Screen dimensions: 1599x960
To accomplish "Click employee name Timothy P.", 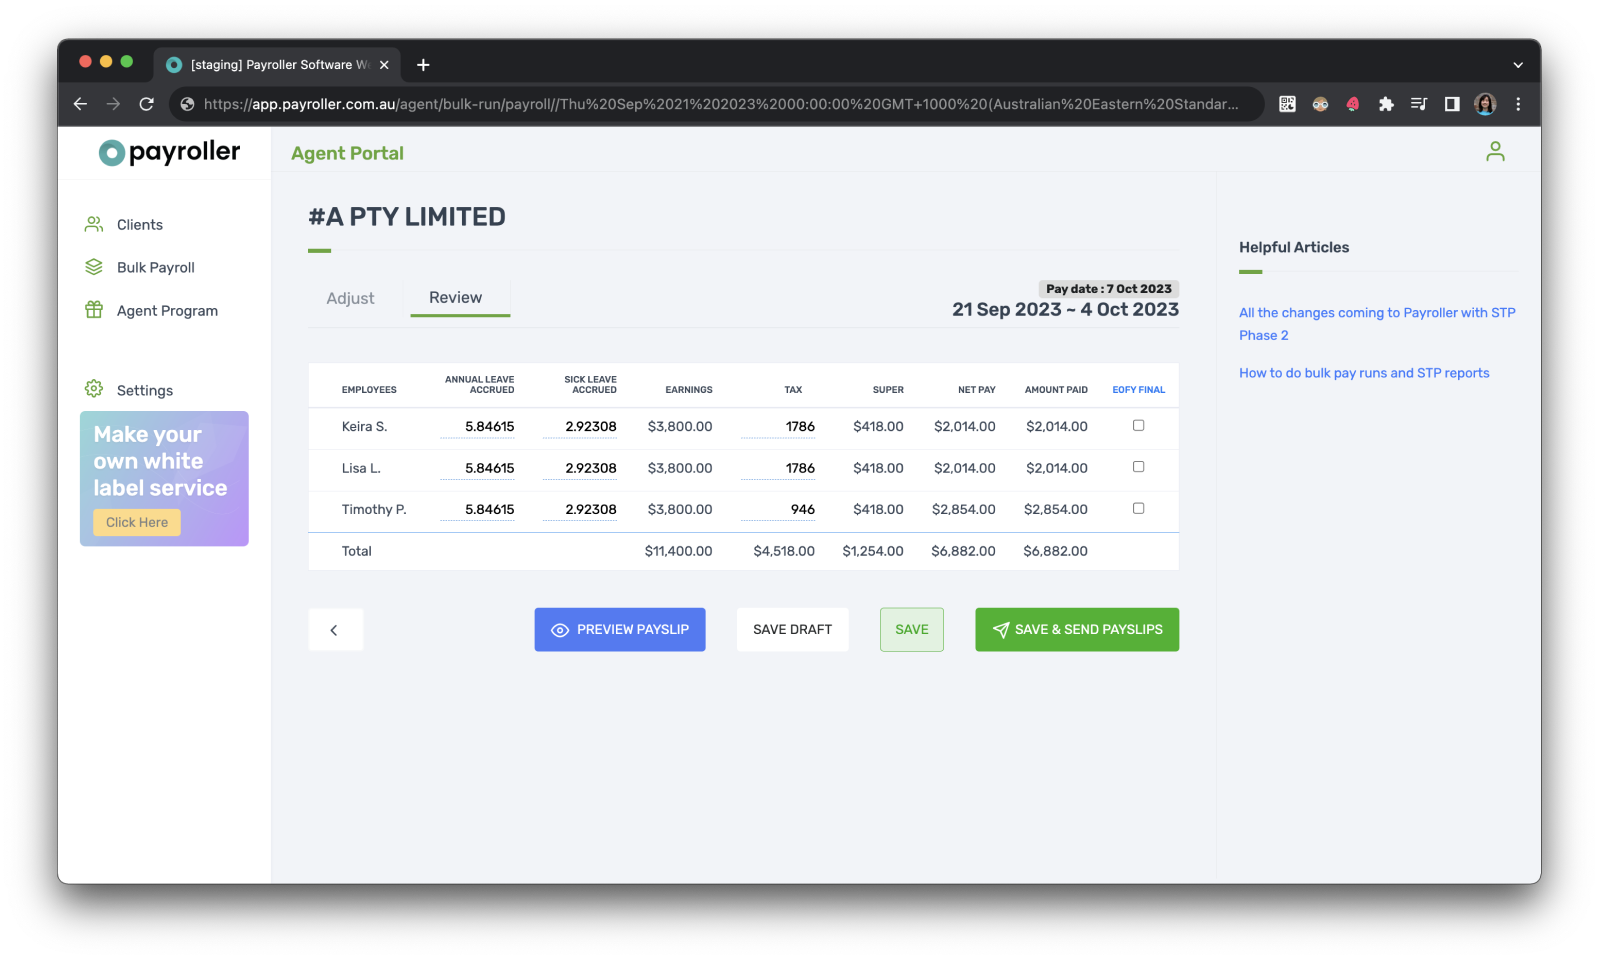I will point(374,510).
